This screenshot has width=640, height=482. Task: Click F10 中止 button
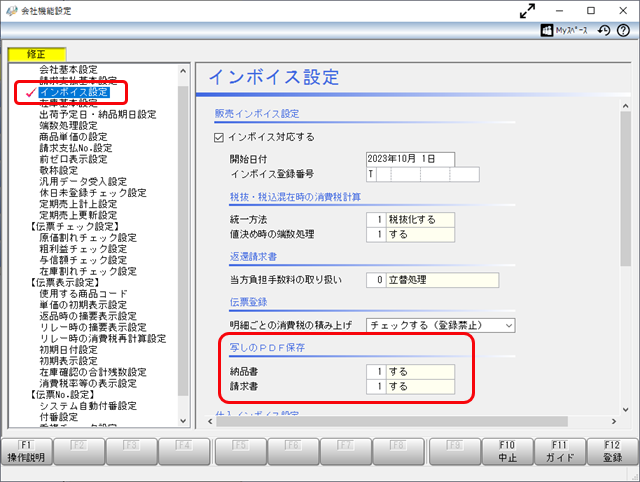click(x=507, y=451)
